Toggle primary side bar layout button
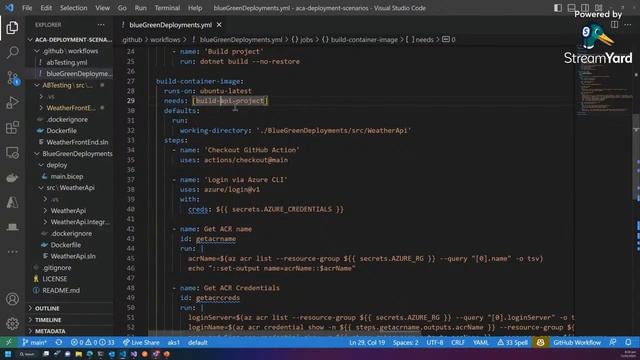The image size is (640, 360). 558,8
